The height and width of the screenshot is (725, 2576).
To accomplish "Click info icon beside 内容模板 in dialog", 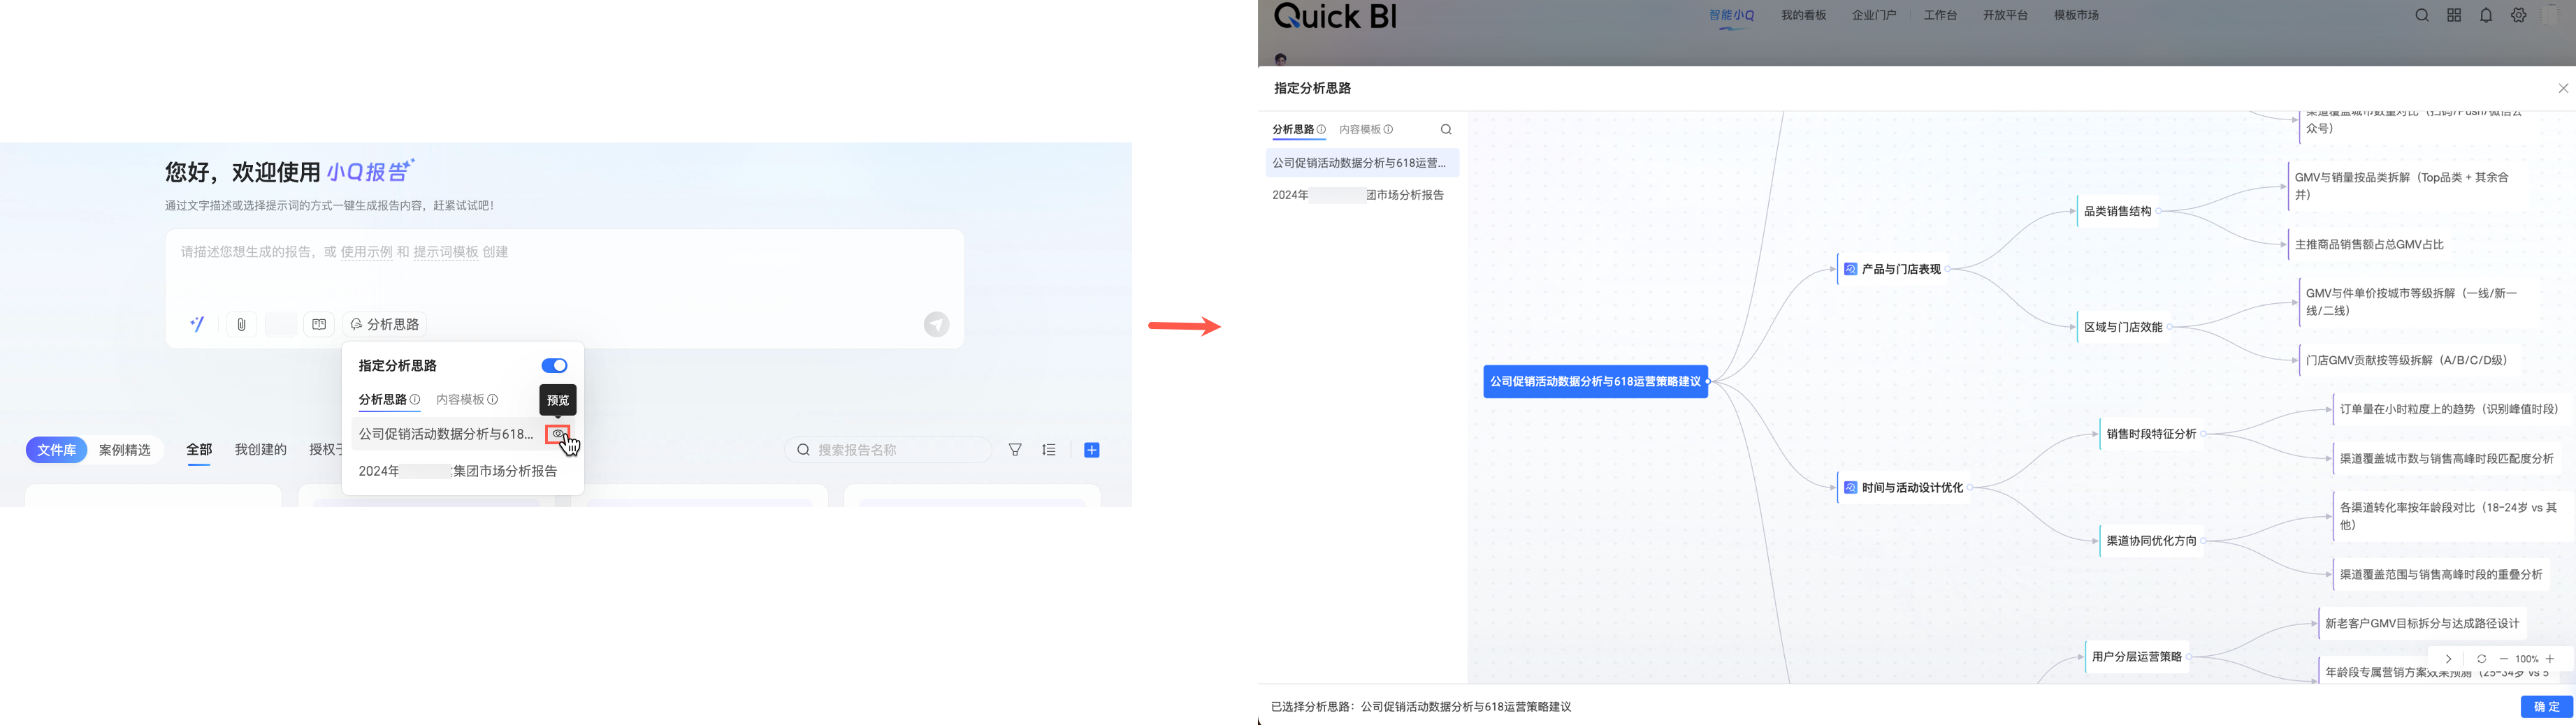I will point(1388,129).
